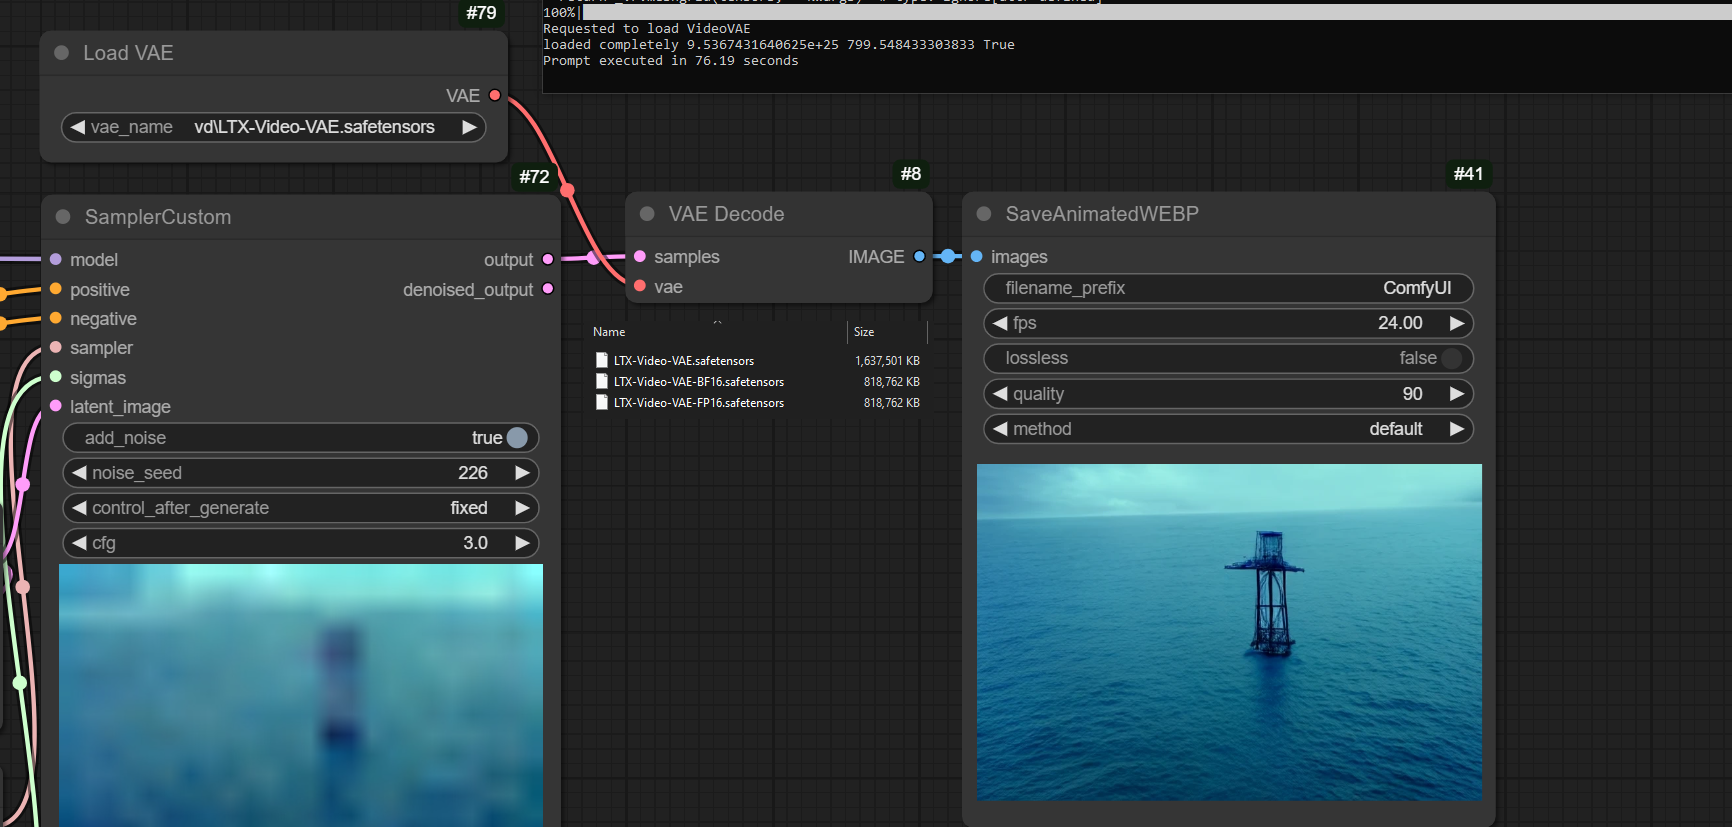The height and width of the screenshot is (827, 1732).
Task: Increase noise_seed with right arrow
Action: [x=522, y=473]
